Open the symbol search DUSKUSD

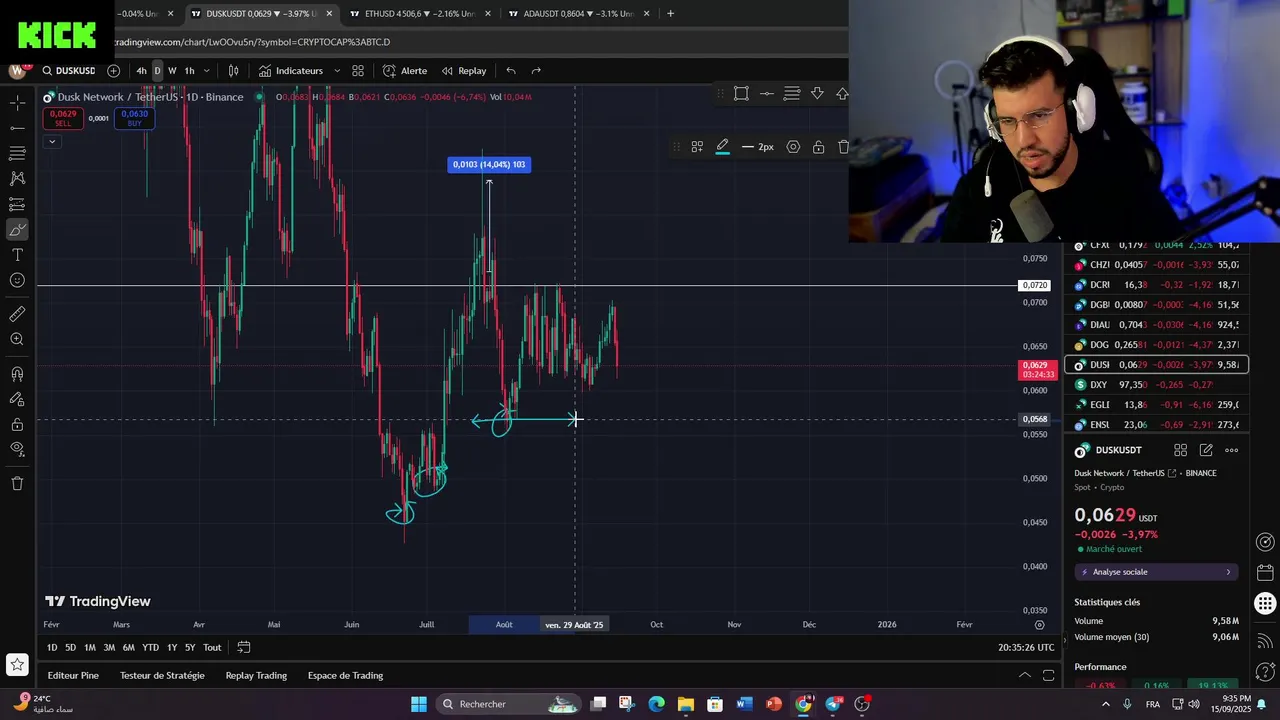68,71
